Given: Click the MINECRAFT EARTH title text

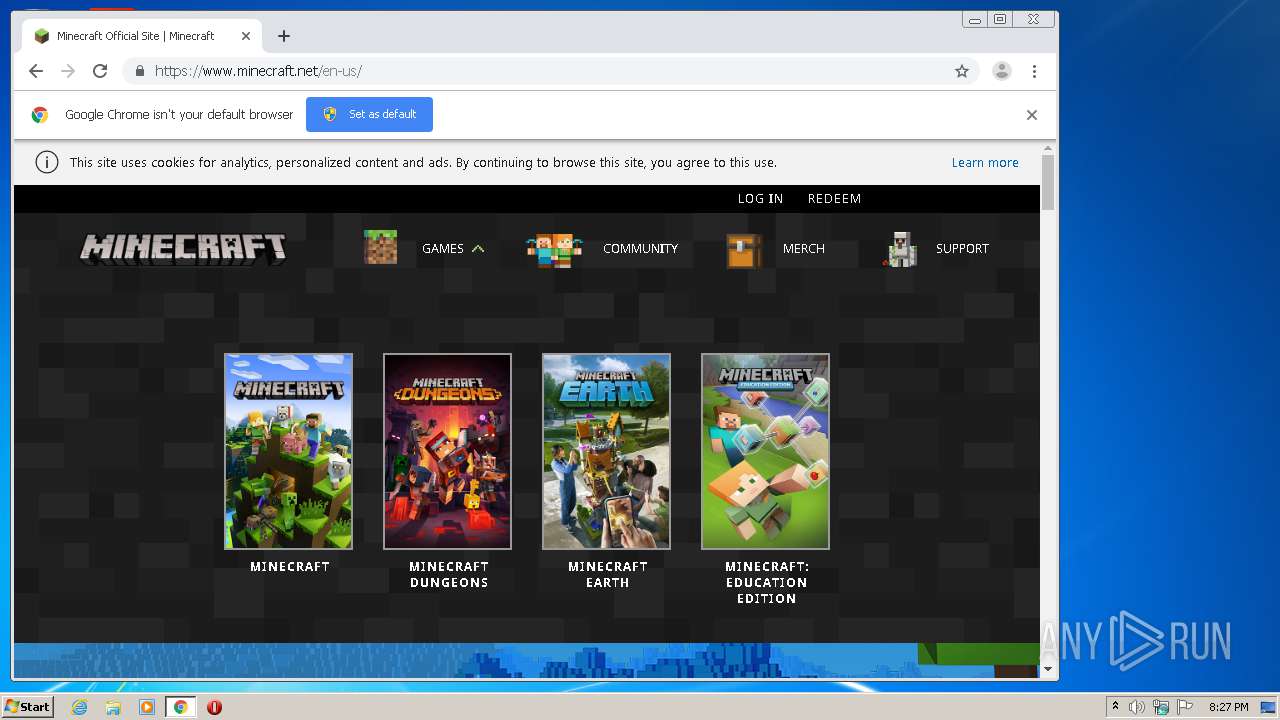Looking at the screenshot, I should (607, 574).
